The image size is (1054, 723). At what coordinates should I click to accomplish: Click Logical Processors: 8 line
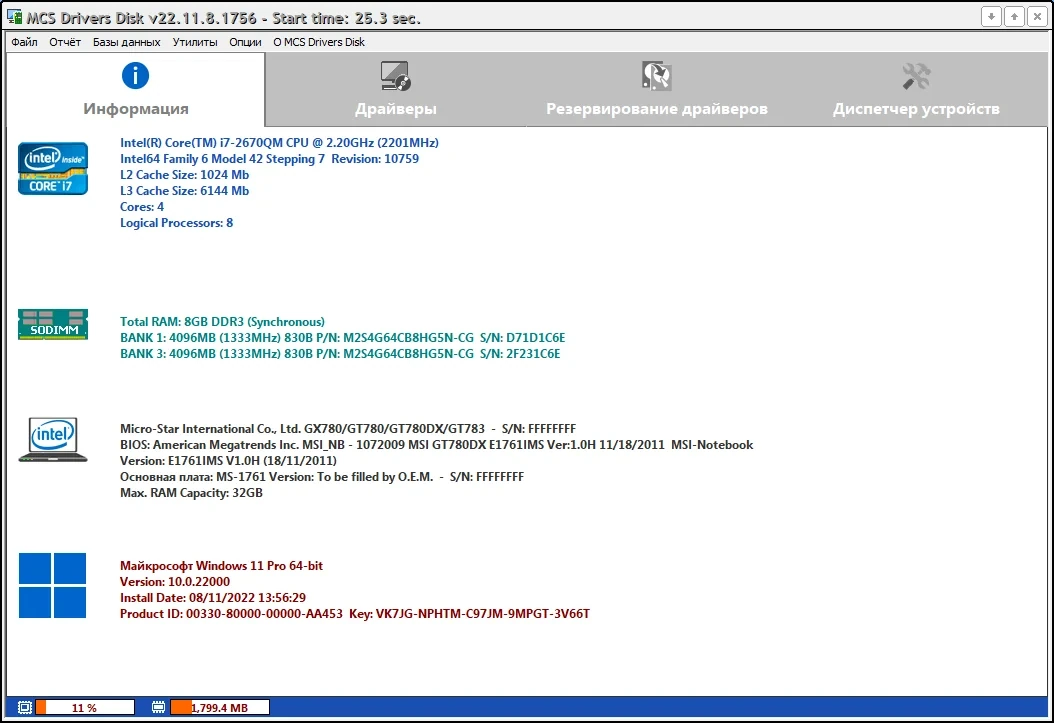176,223
